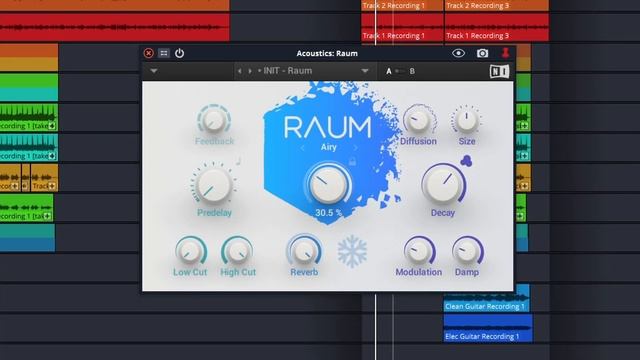Screen dimensions: 640x360
Task: Select Track 1 Recording 1 clip
Action: (x=402, y=27)
